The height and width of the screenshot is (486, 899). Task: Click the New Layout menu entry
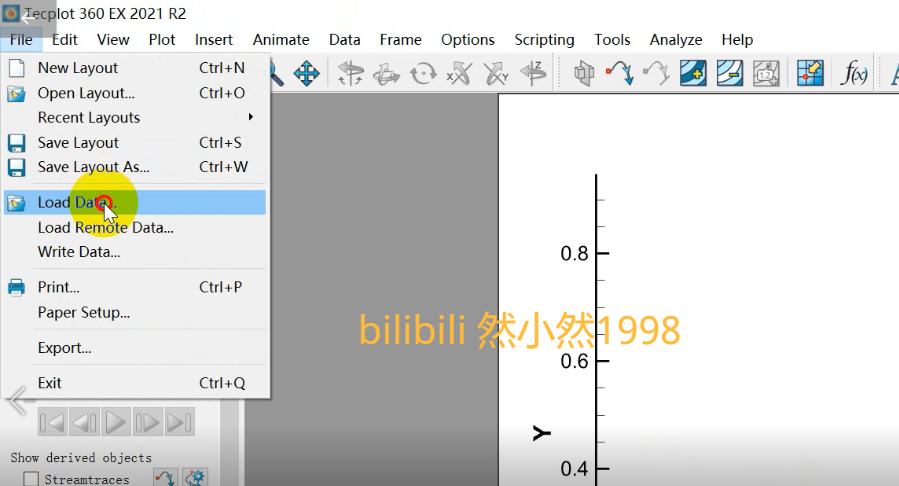pyautogui.click(x=135, y=68)
